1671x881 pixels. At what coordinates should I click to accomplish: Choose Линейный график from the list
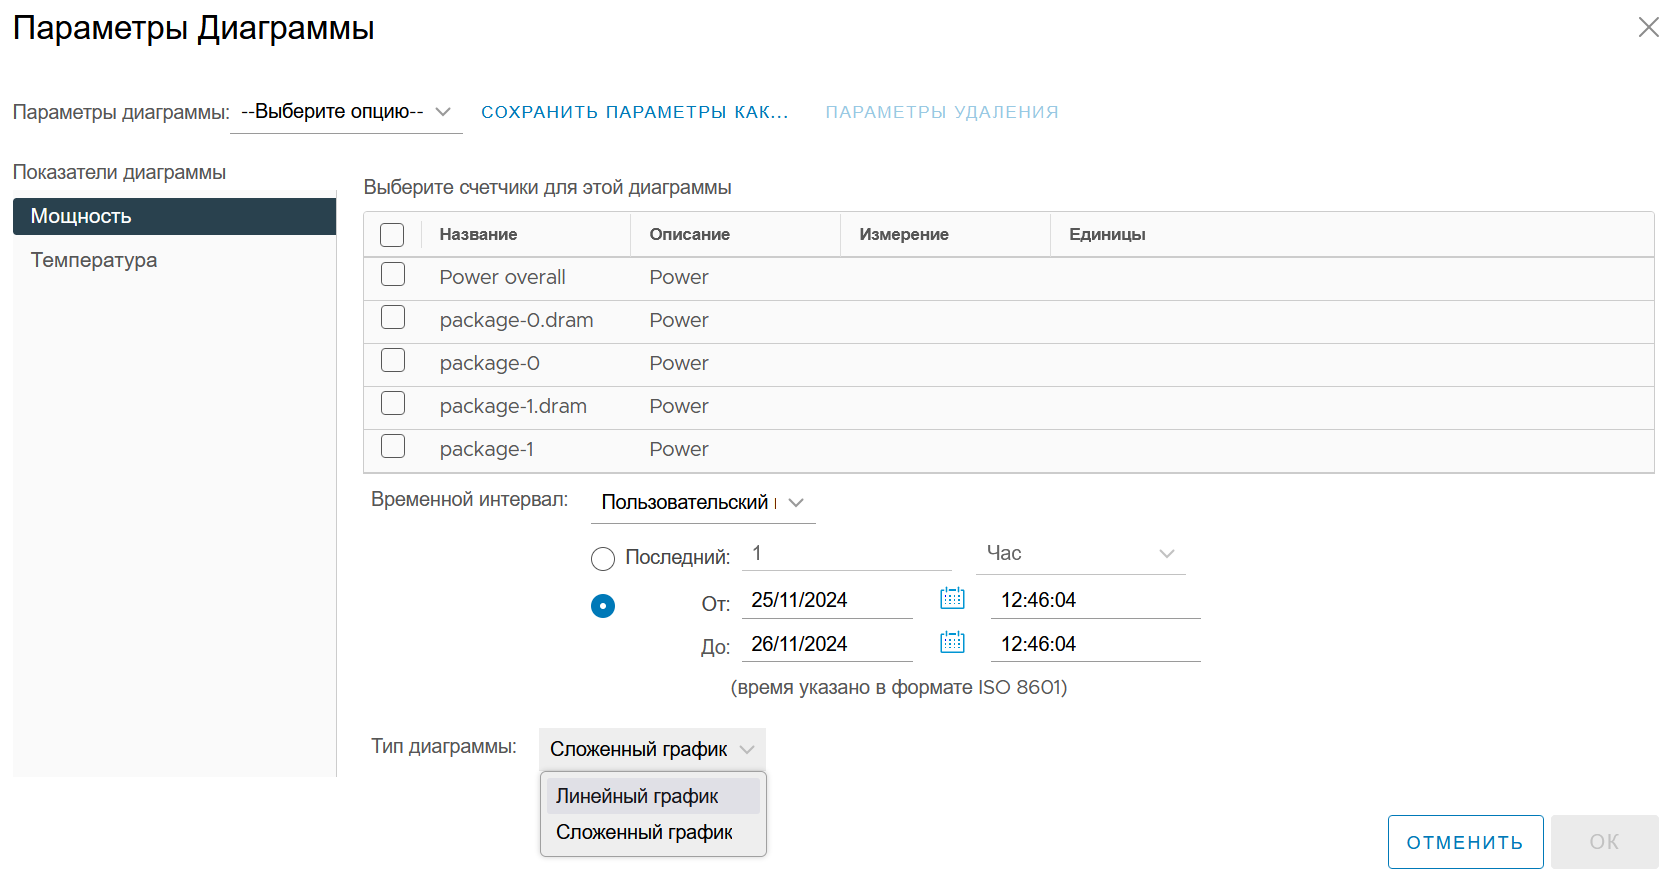[x=653, y=796]
